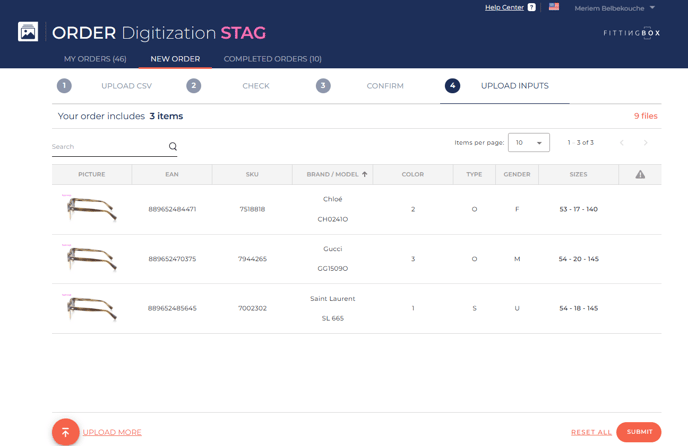This screenshot has height=446, width=688.
Task: Sort by the EAN column header
Action: [172, 174]
